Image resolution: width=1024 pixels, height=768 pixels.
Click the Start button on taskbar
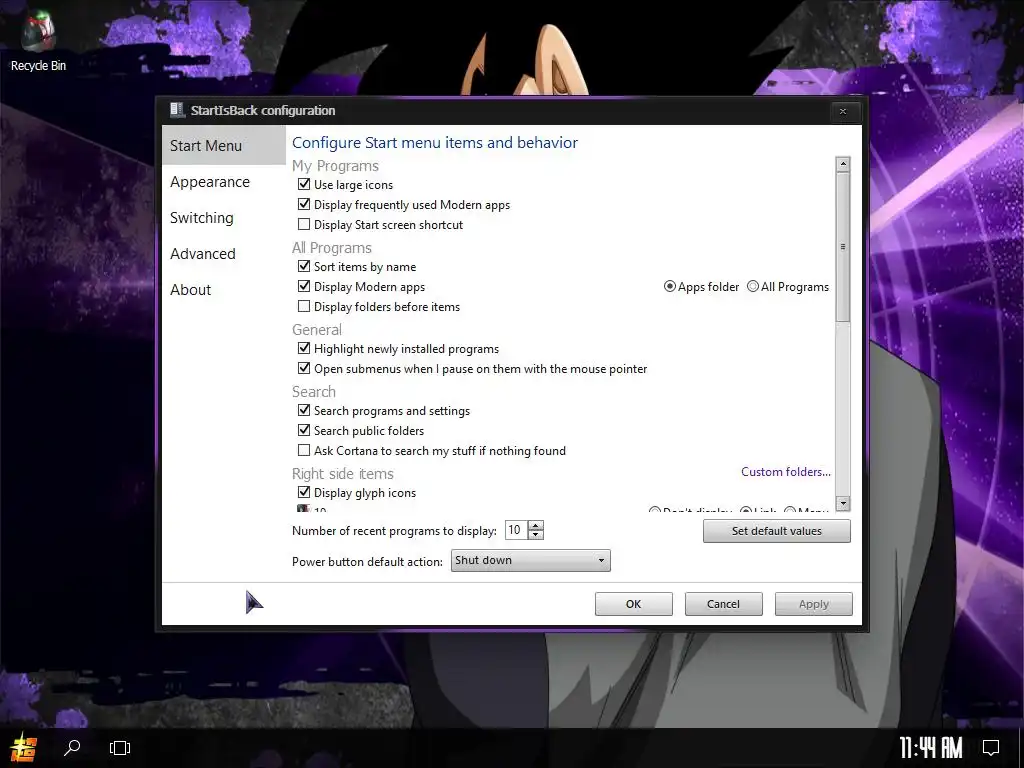[24, 747]
